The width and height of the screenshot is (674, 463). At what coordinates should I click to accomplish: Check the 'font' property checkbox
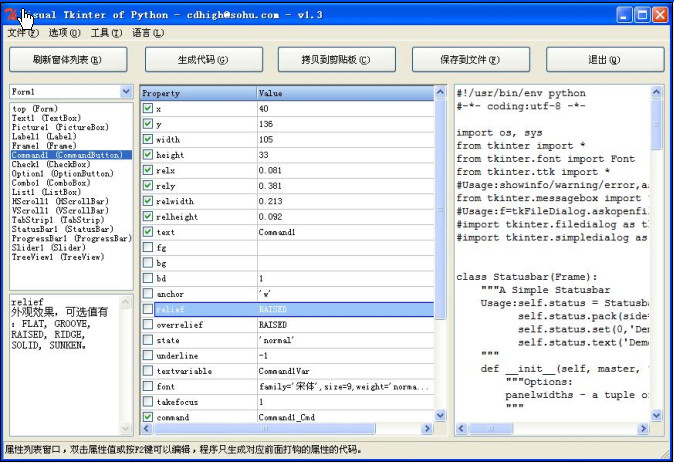click(148, 386)
